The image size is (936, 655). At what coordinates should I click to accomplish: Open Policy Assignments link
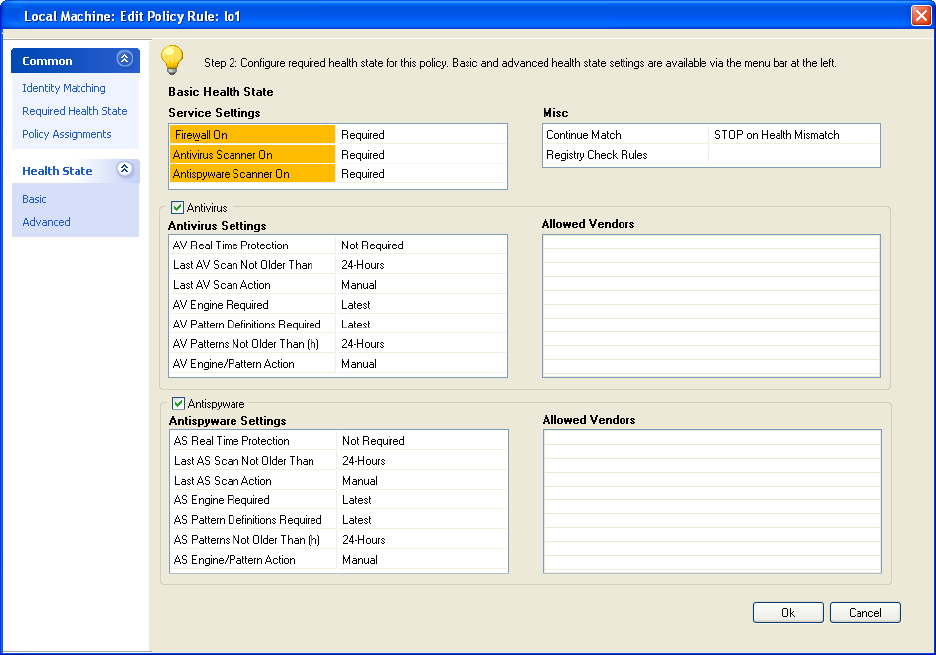[67, 134]
